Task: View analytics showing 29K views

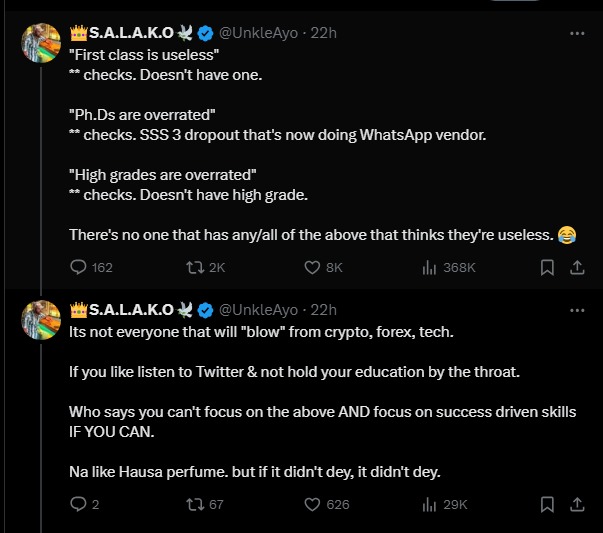Action: point(431,504)
